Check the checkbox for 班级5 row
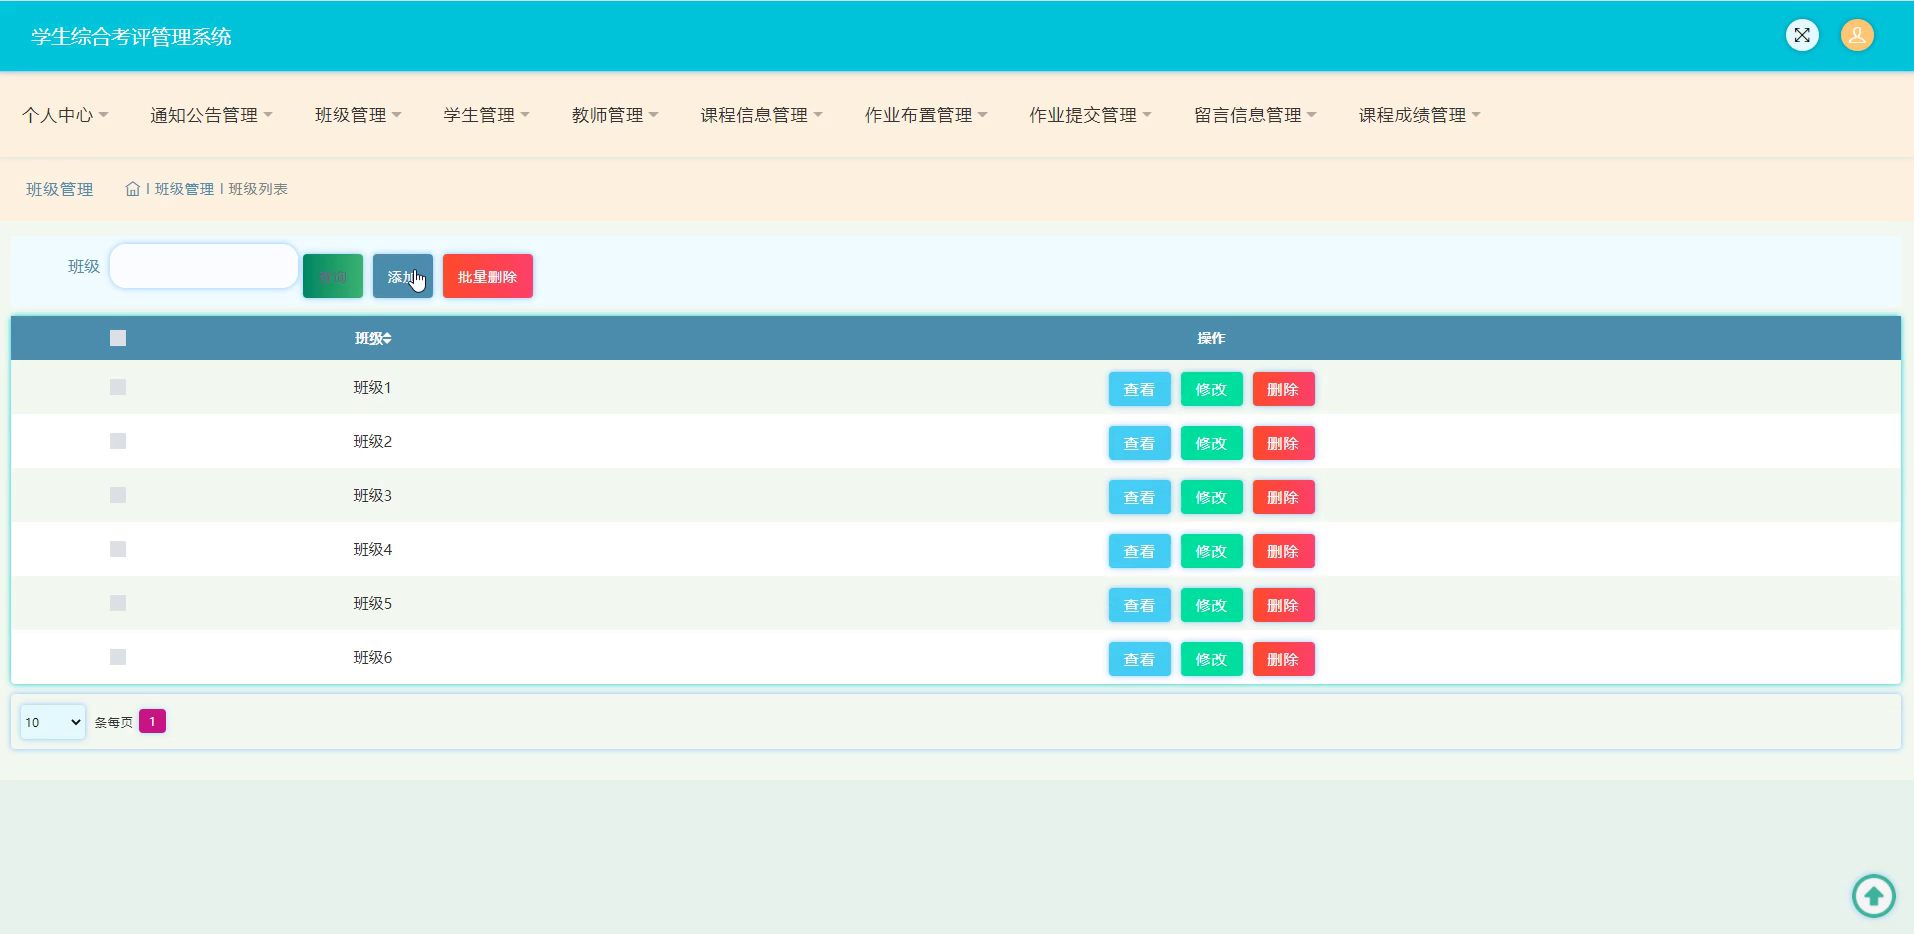Image resolution: width=1914 pixels, height=934 pixels. (118, 603)
